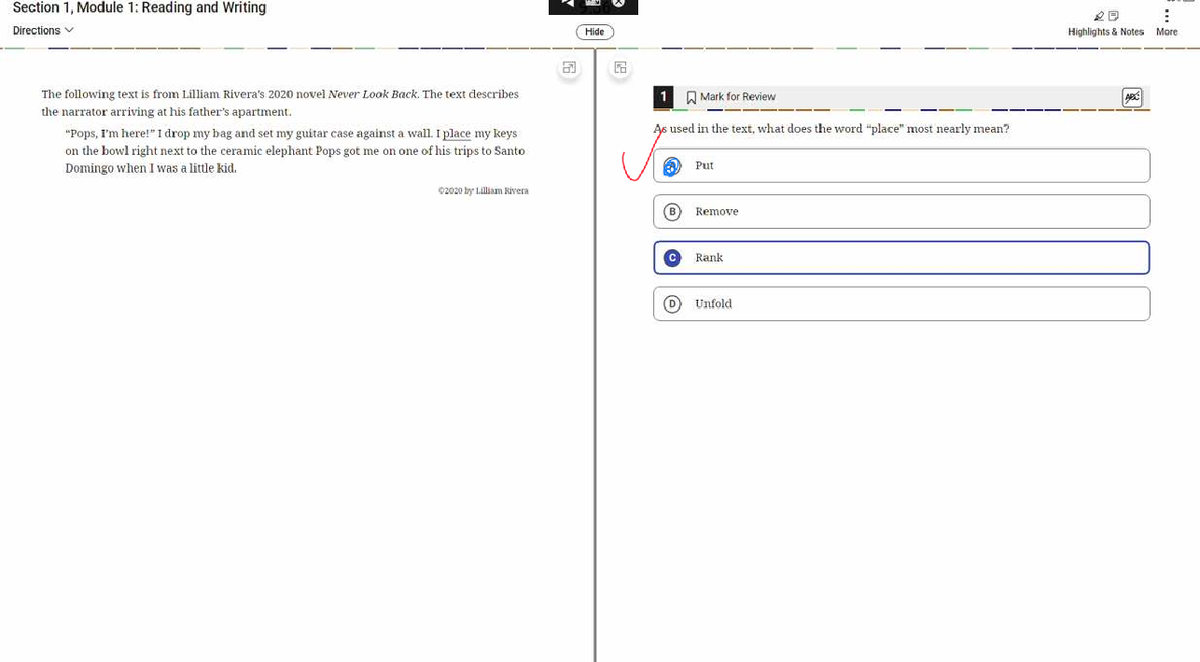This screenshot has width=1200, height=662.
Task: Click the underlined word place in passage
Action: tap(456, 133)
